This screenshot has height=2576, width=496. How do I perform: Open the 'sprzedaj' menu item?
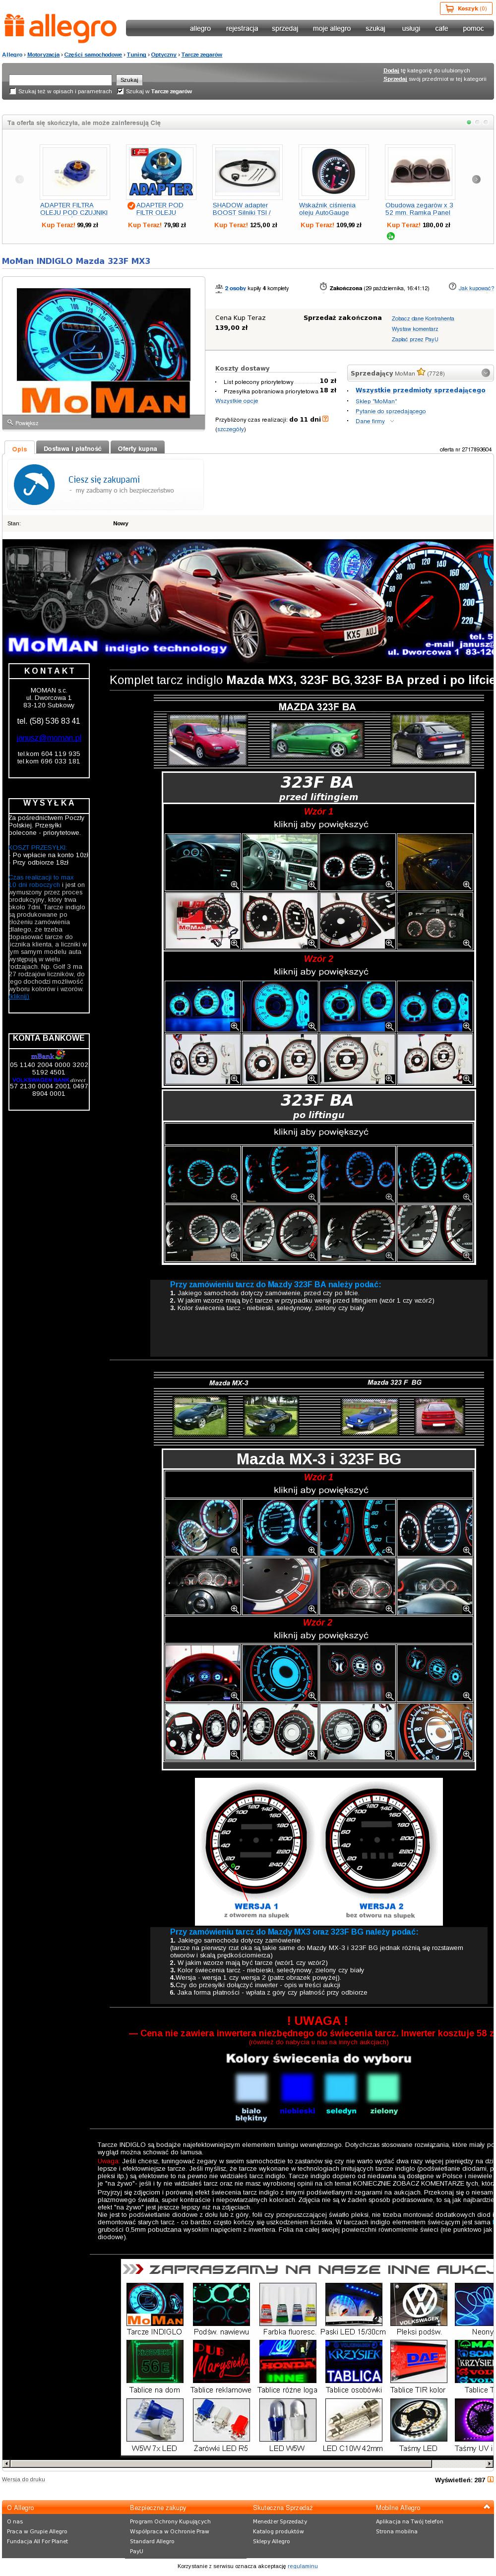285,28
